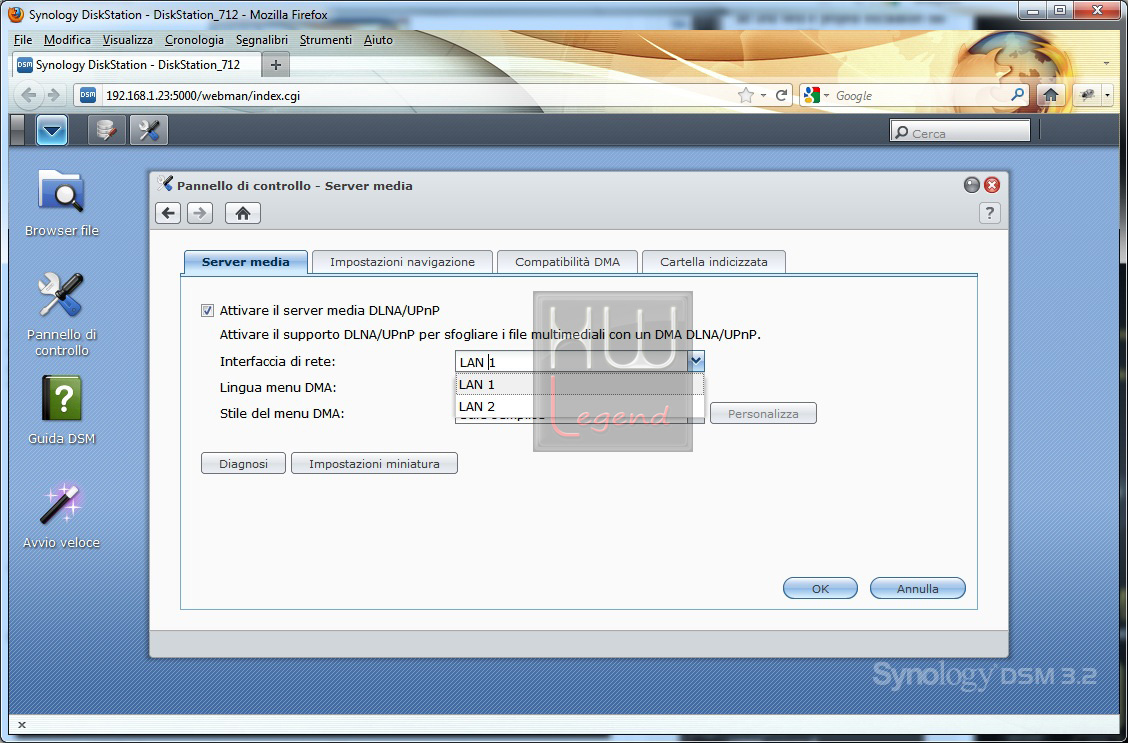The image size is (1128, 743).
Task: Reload the page in Firefox
Action: (781, 95)
